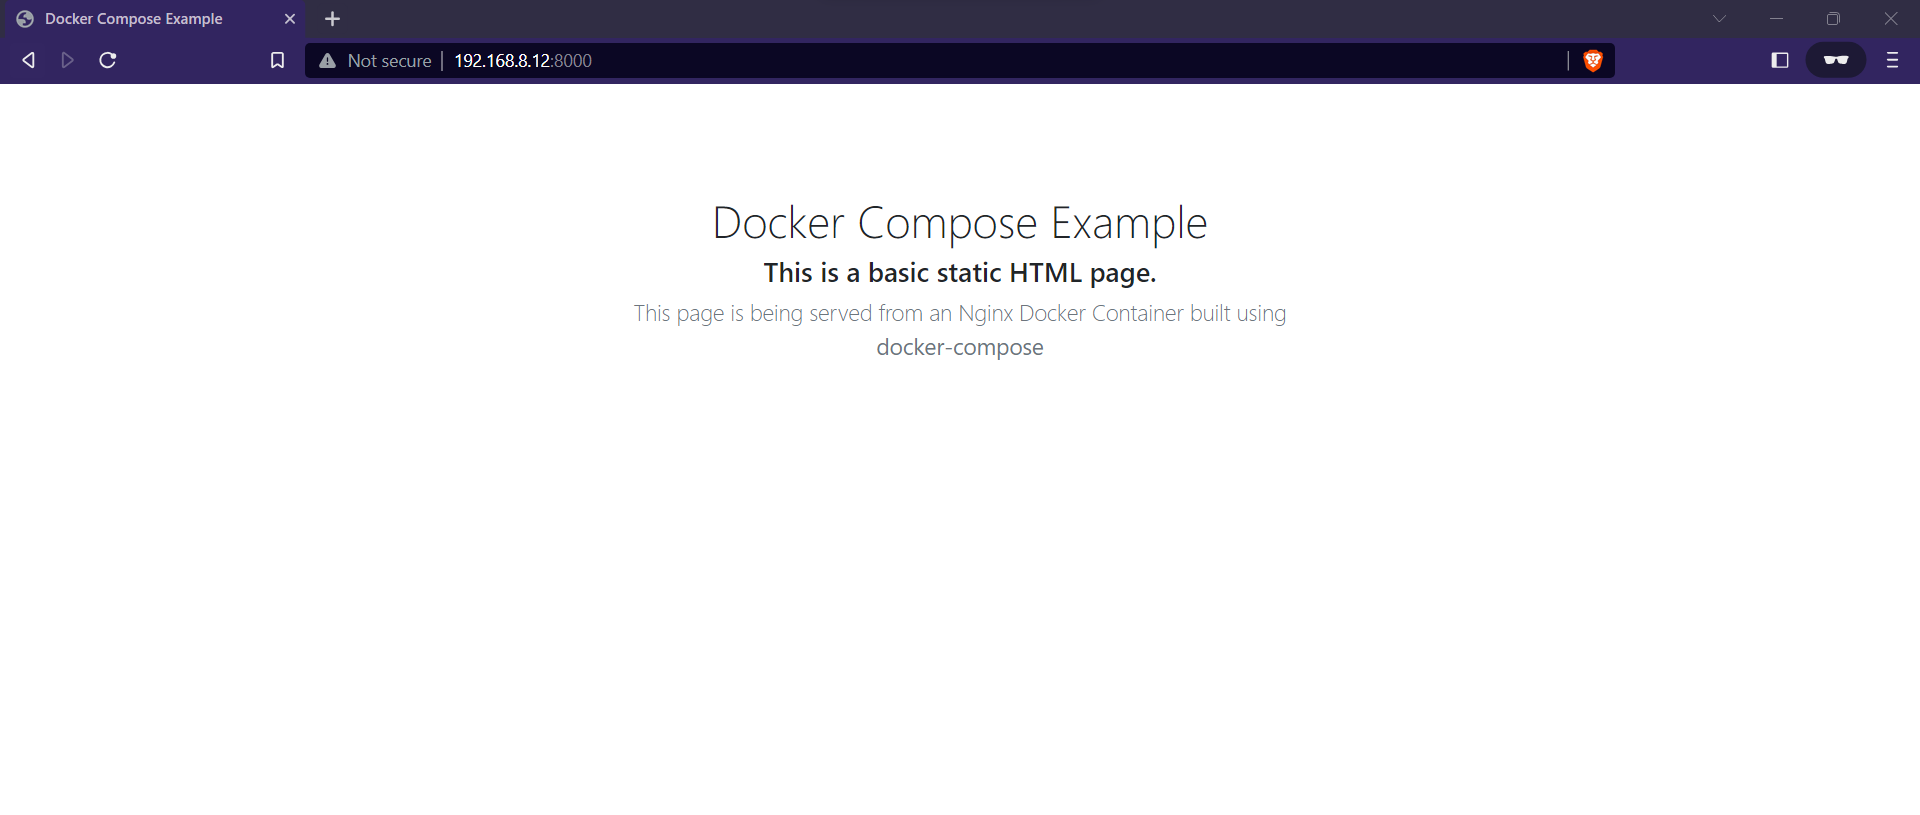
Task: Click the Docker Compose Example heading
Action: (x=960, y=223)
